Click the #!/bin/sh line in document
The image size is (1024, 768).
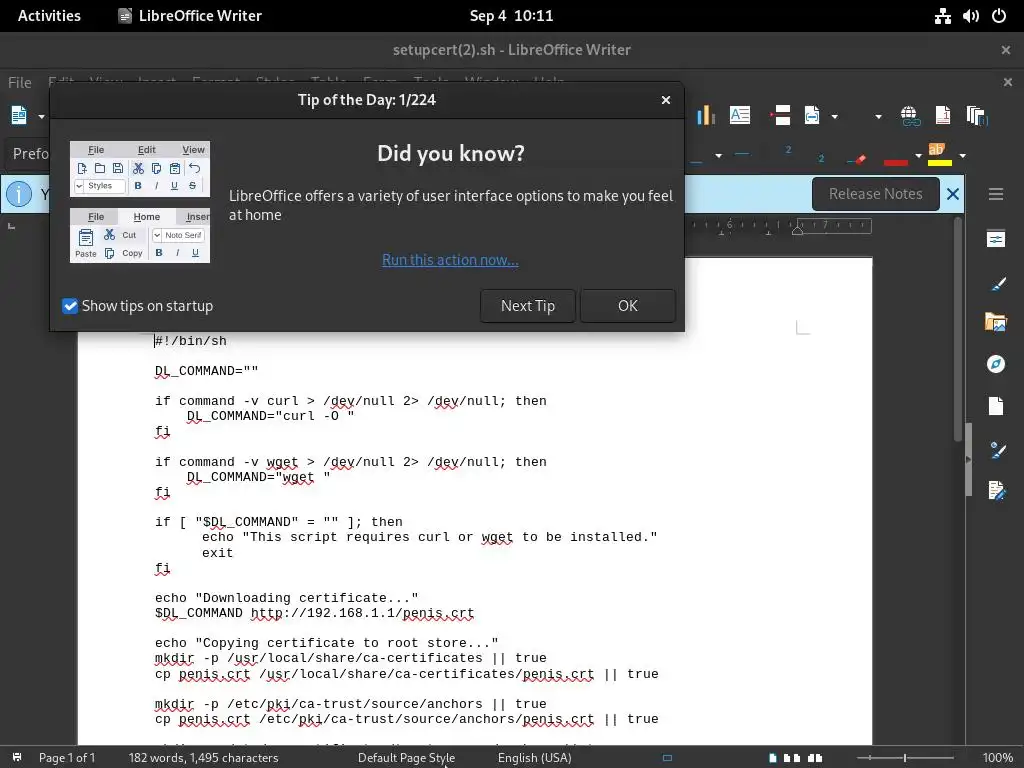191,341
